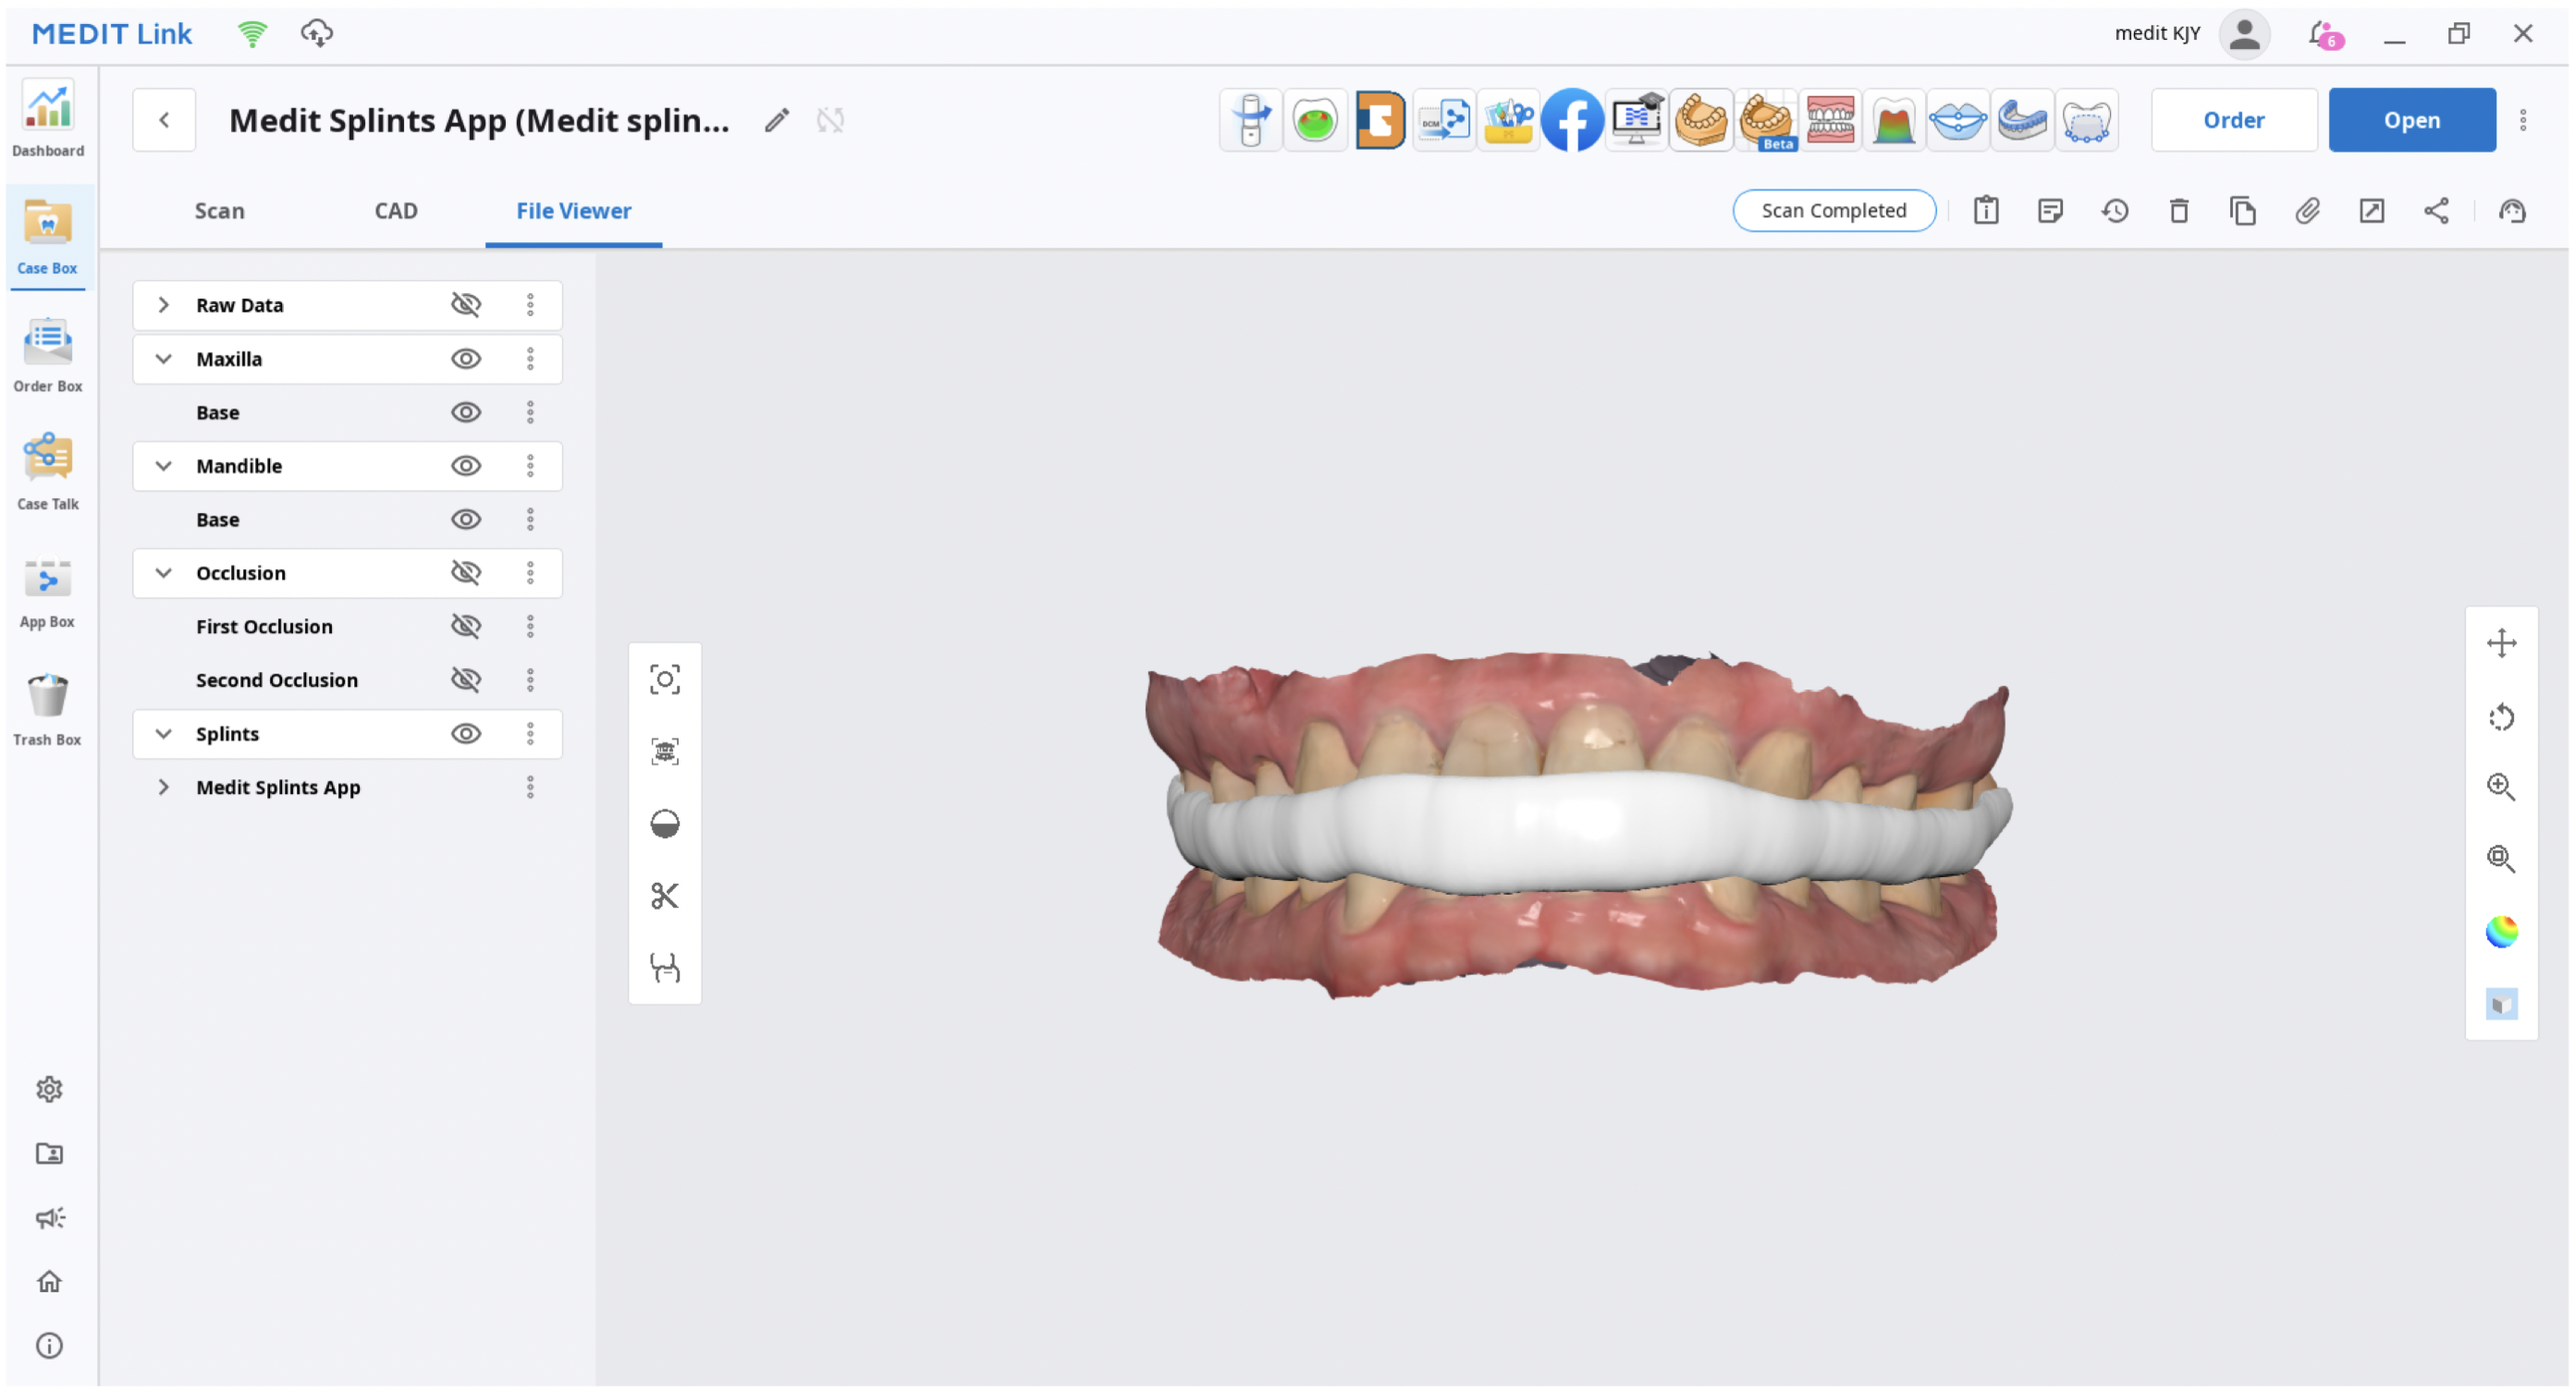Expand the Medit Splints App group
Viewport: 2576px width, 1392px height.
tap(164, 787)
